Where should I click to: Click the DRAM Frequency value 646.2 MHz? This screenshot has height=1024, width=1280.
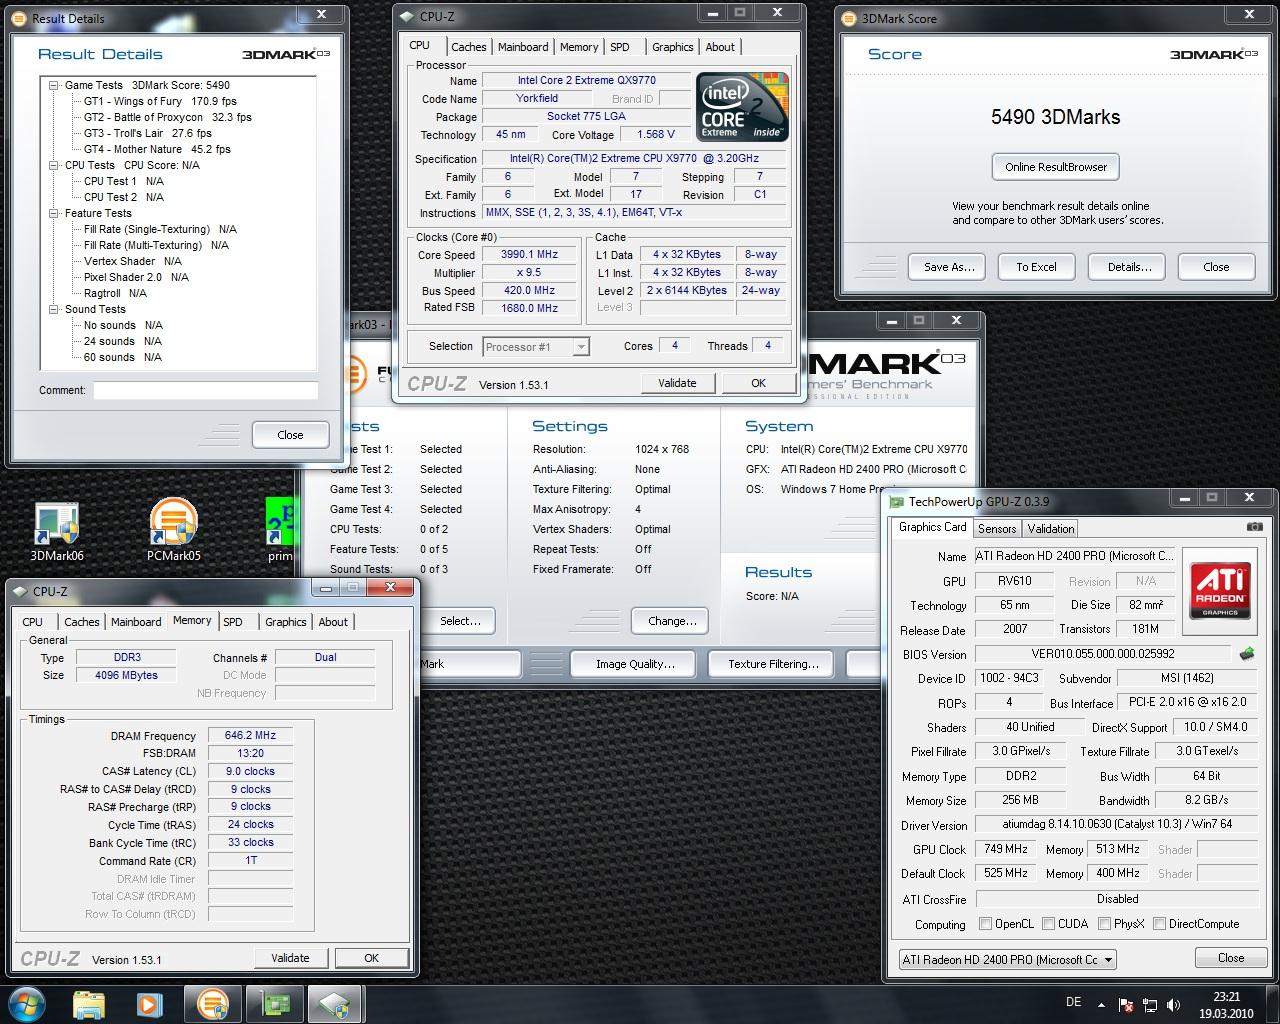click(x=250, y=735)
